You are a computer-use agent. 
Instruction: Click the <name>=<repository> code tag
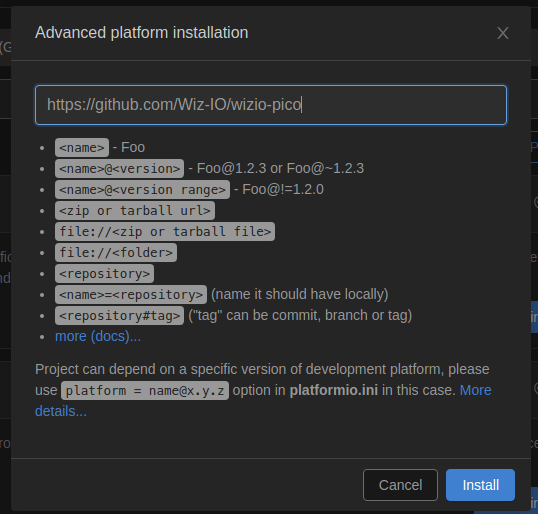tap(131, 294)
